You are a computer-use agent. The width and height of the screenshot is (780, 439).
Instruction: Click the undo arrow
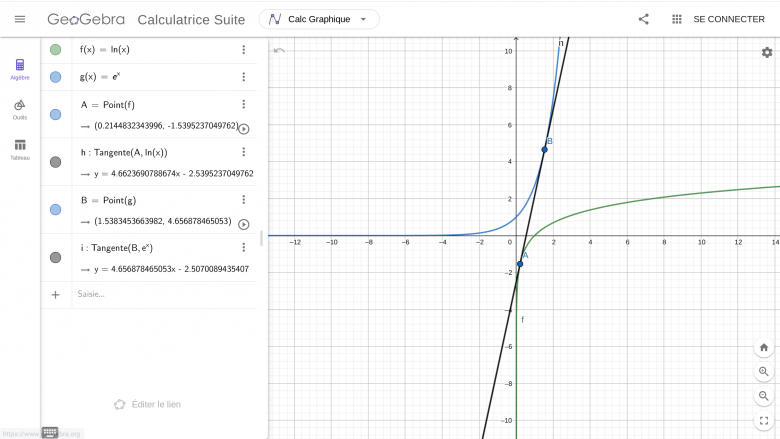[279, 50]
